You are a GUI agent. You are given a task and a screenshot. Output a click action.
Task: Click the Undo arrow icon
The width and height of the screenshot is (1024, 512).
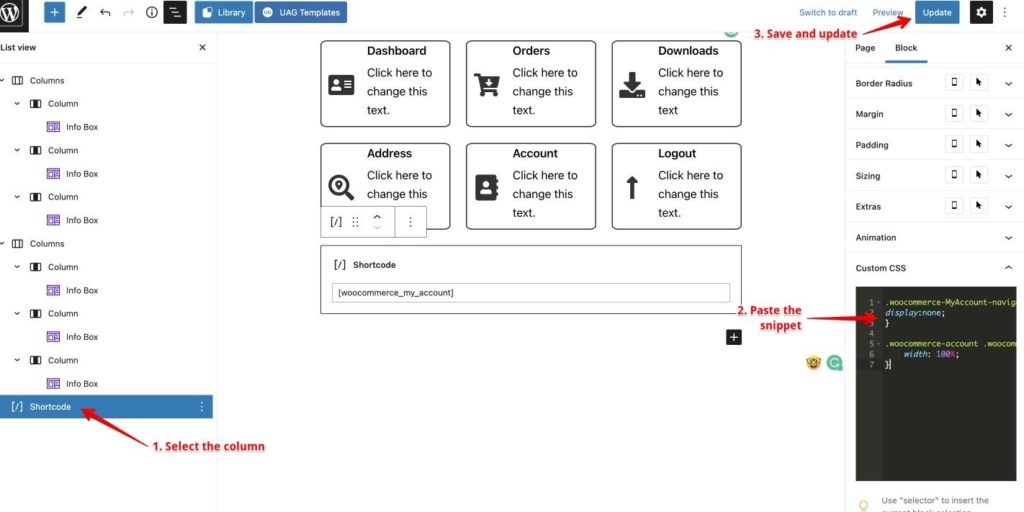click(105, 13)
